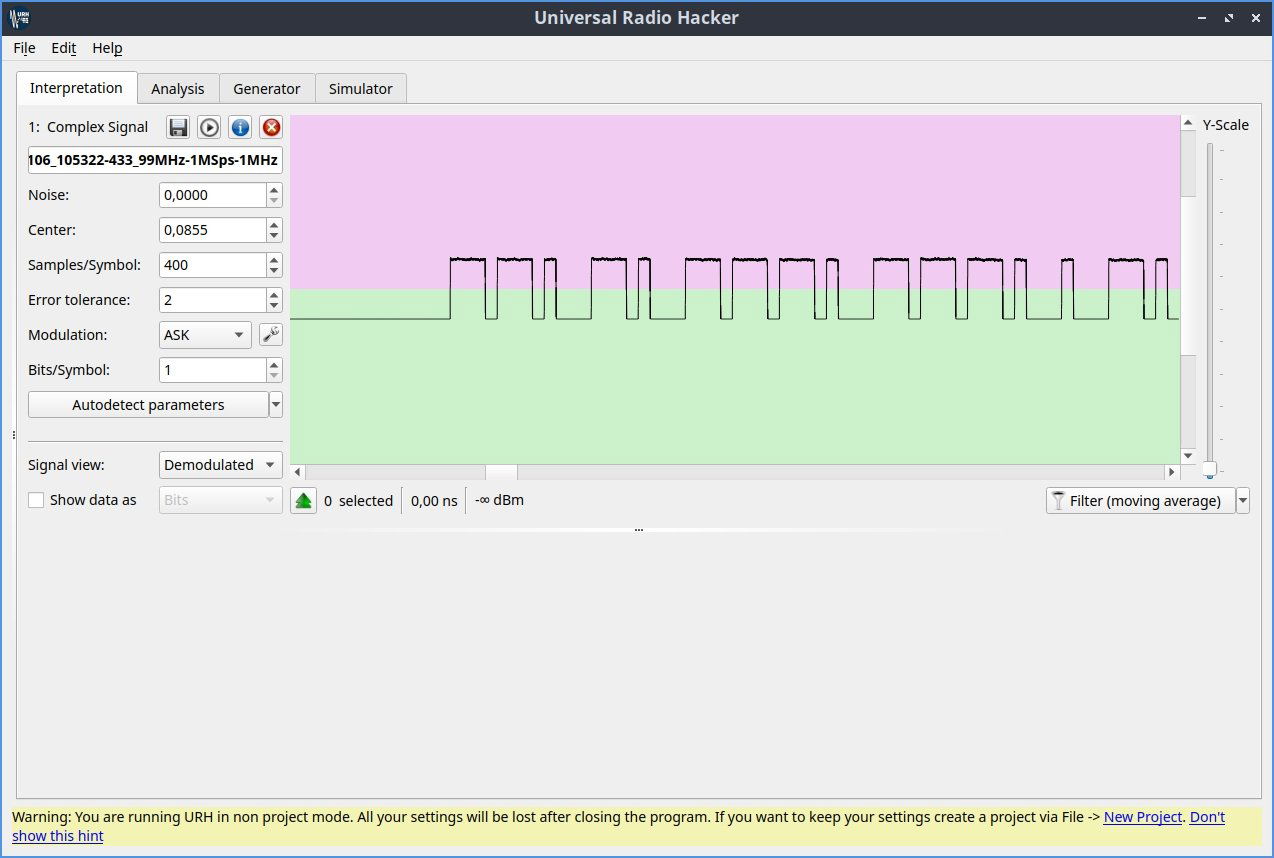Decrease the Noise value with down arrow

[x=274, y=201]
